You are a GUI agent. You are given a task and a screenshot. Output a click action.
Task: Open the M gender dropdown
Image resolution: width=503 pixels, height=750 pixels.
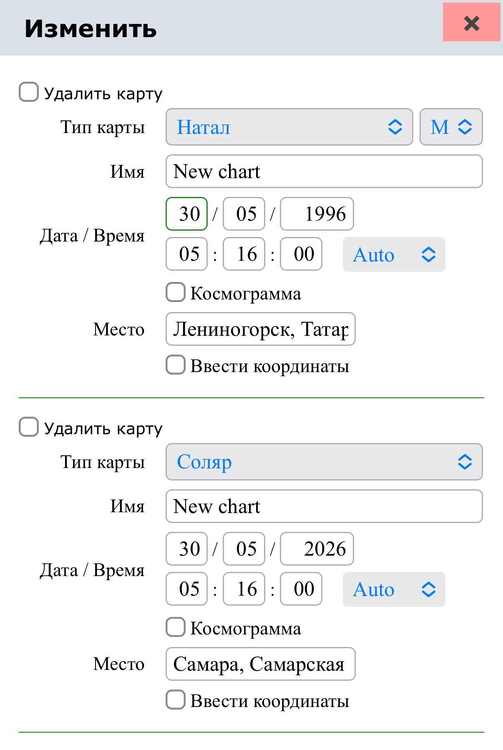pyautogui.click(x=451, y=127)
